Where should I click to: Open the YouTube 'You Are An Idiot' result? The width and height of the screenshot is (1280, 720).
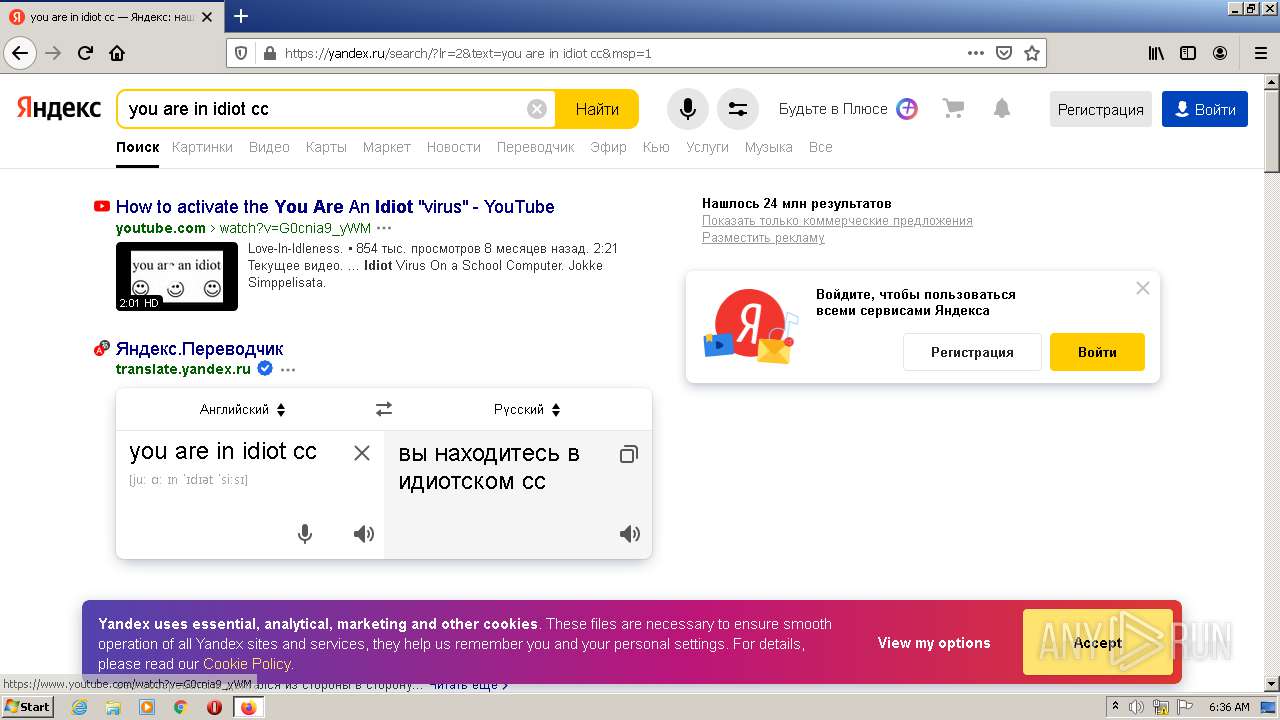(x=335, y=207)
